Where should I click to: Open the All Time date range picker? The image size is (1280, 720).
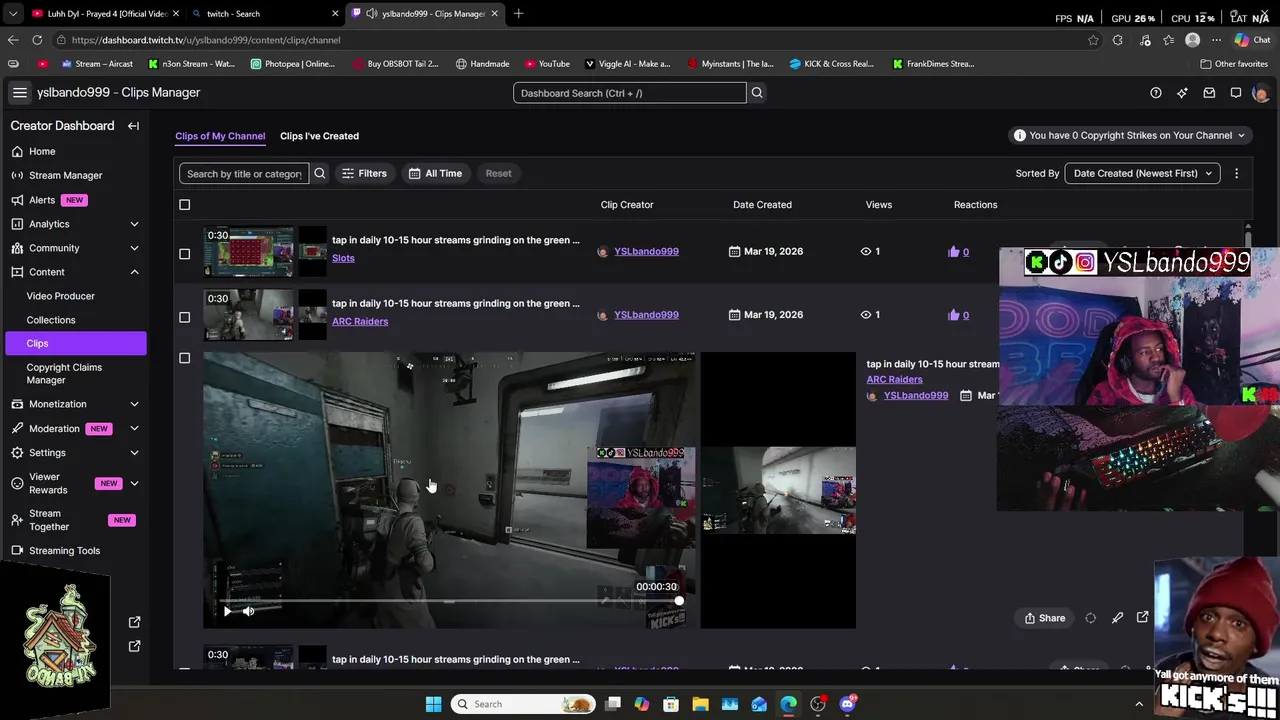(435, 173)
